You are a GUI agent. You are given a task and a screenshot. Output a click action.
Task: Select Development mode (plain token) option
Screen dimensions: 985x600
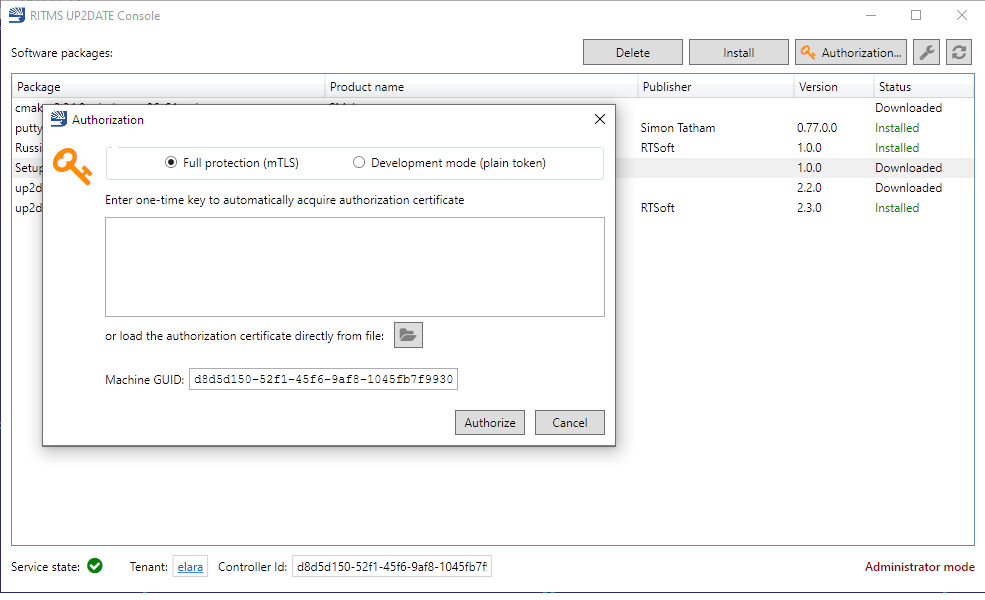click(x=359, y=163)
